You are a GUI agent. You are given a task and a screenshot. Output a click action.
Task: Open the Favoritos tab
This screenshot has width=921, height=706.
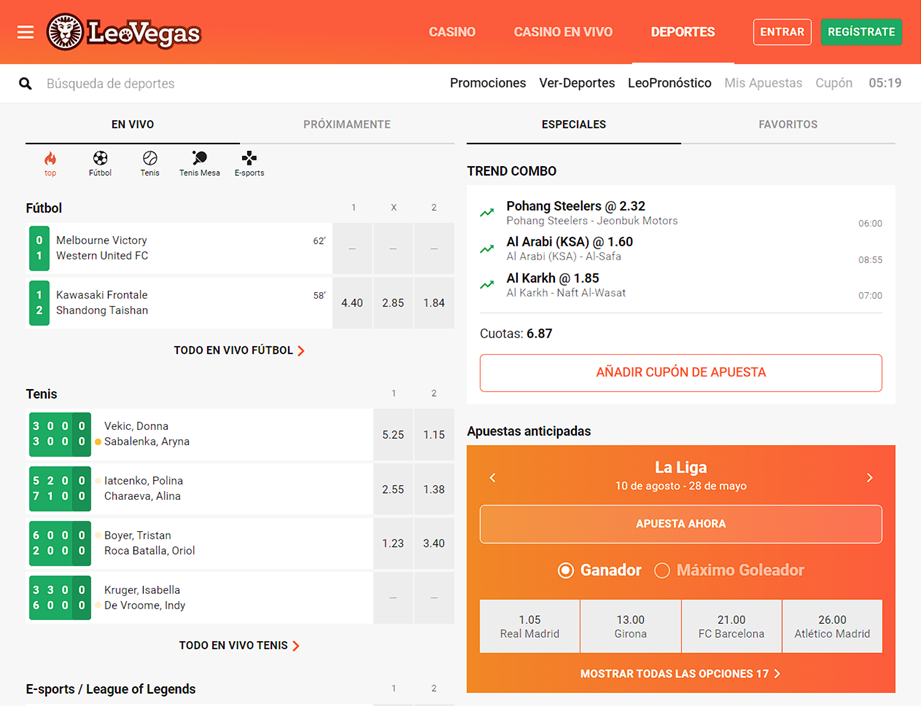[788, 125]
